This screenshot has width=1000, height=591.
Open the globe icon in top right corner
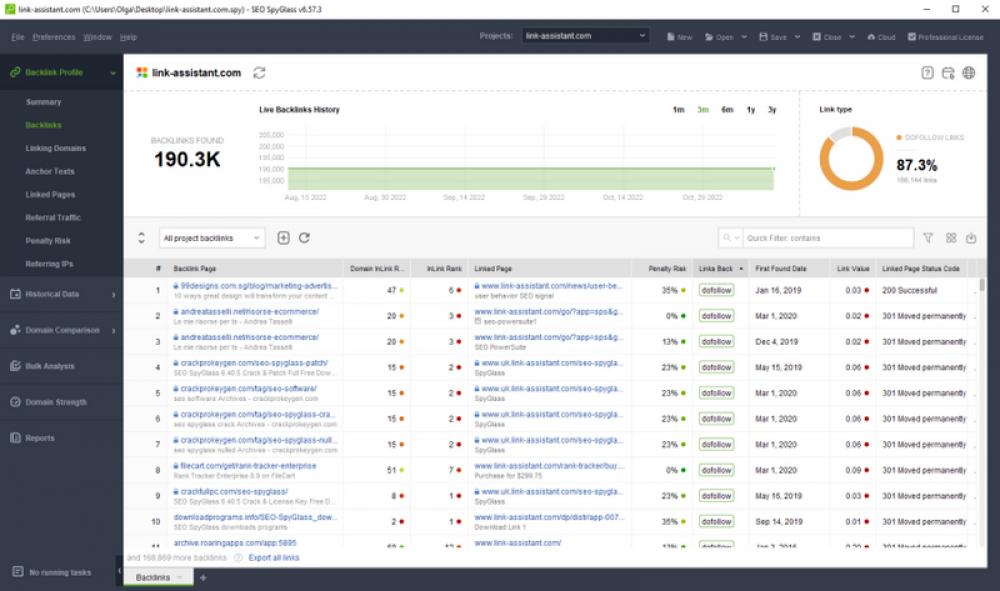click(966, 73)
